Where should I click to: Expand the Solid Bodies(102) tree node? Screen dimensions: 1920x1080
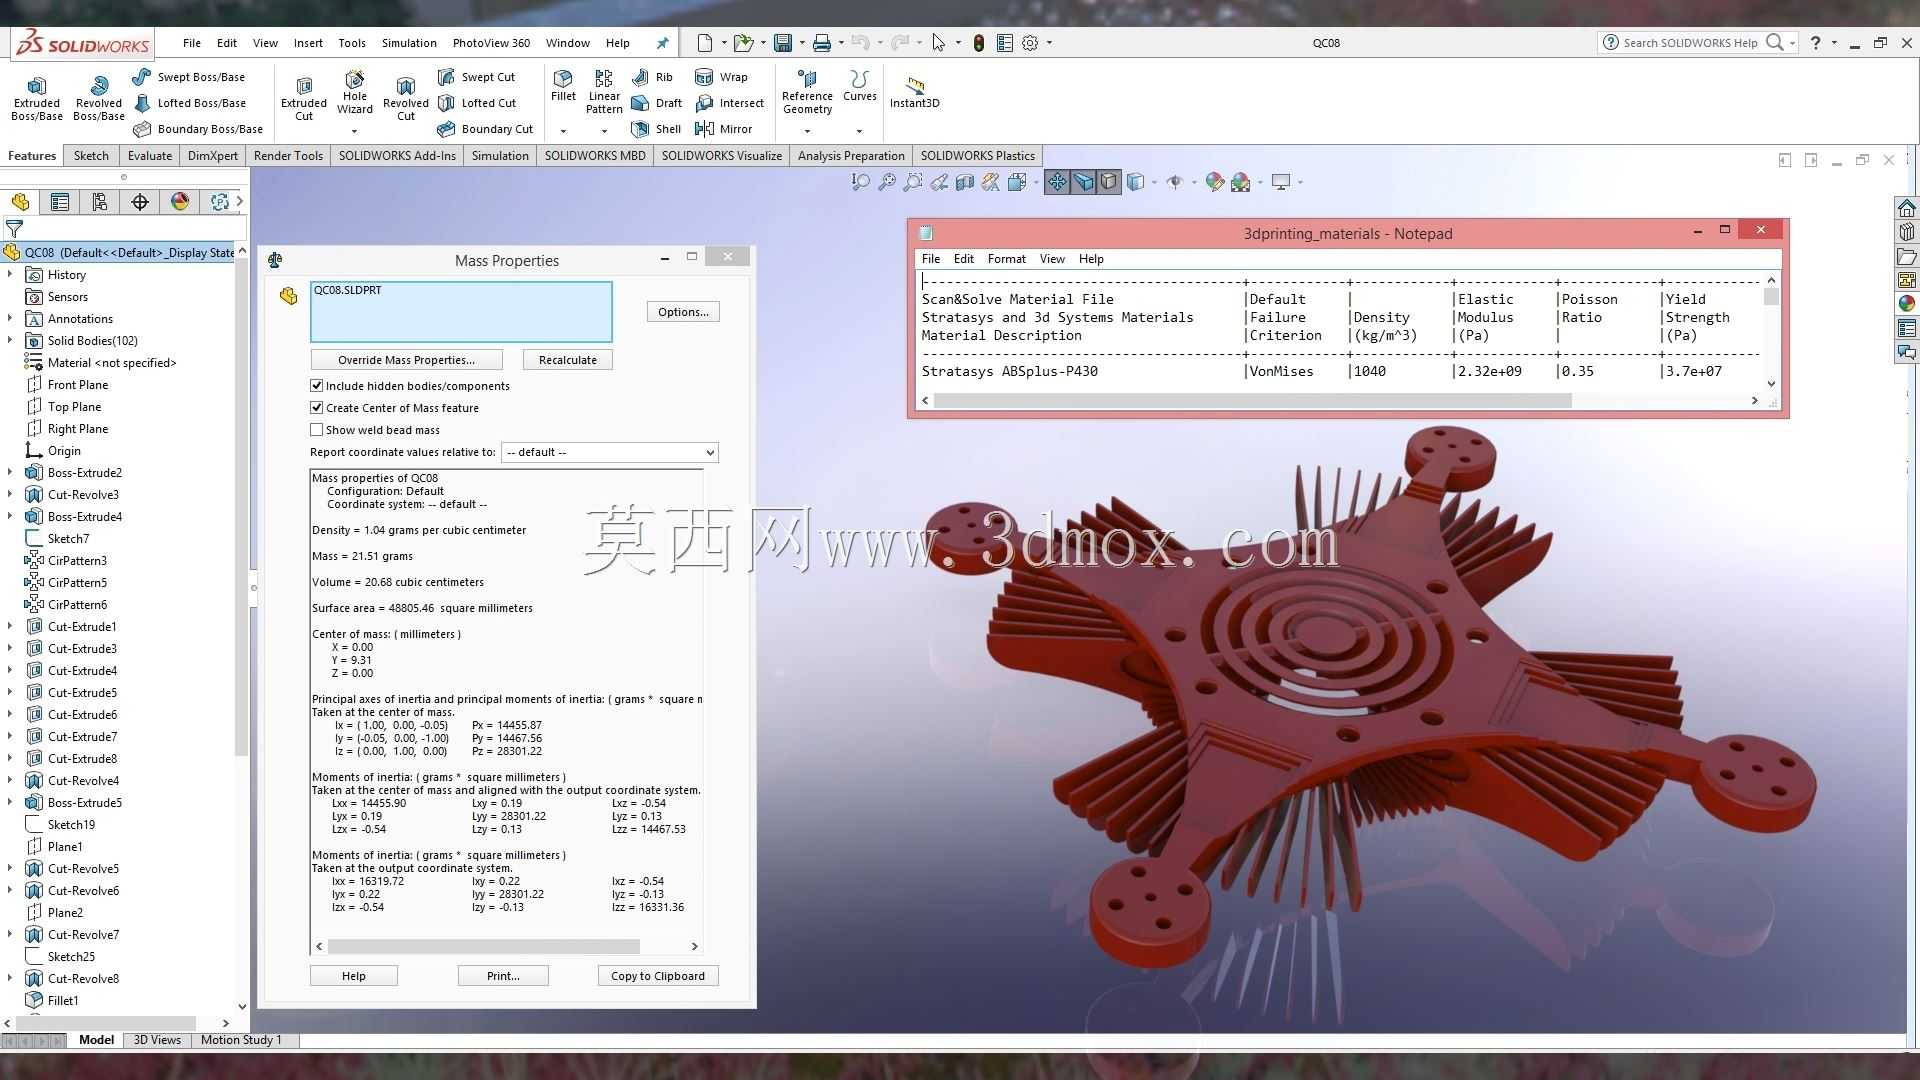click(x=10, y=341)
